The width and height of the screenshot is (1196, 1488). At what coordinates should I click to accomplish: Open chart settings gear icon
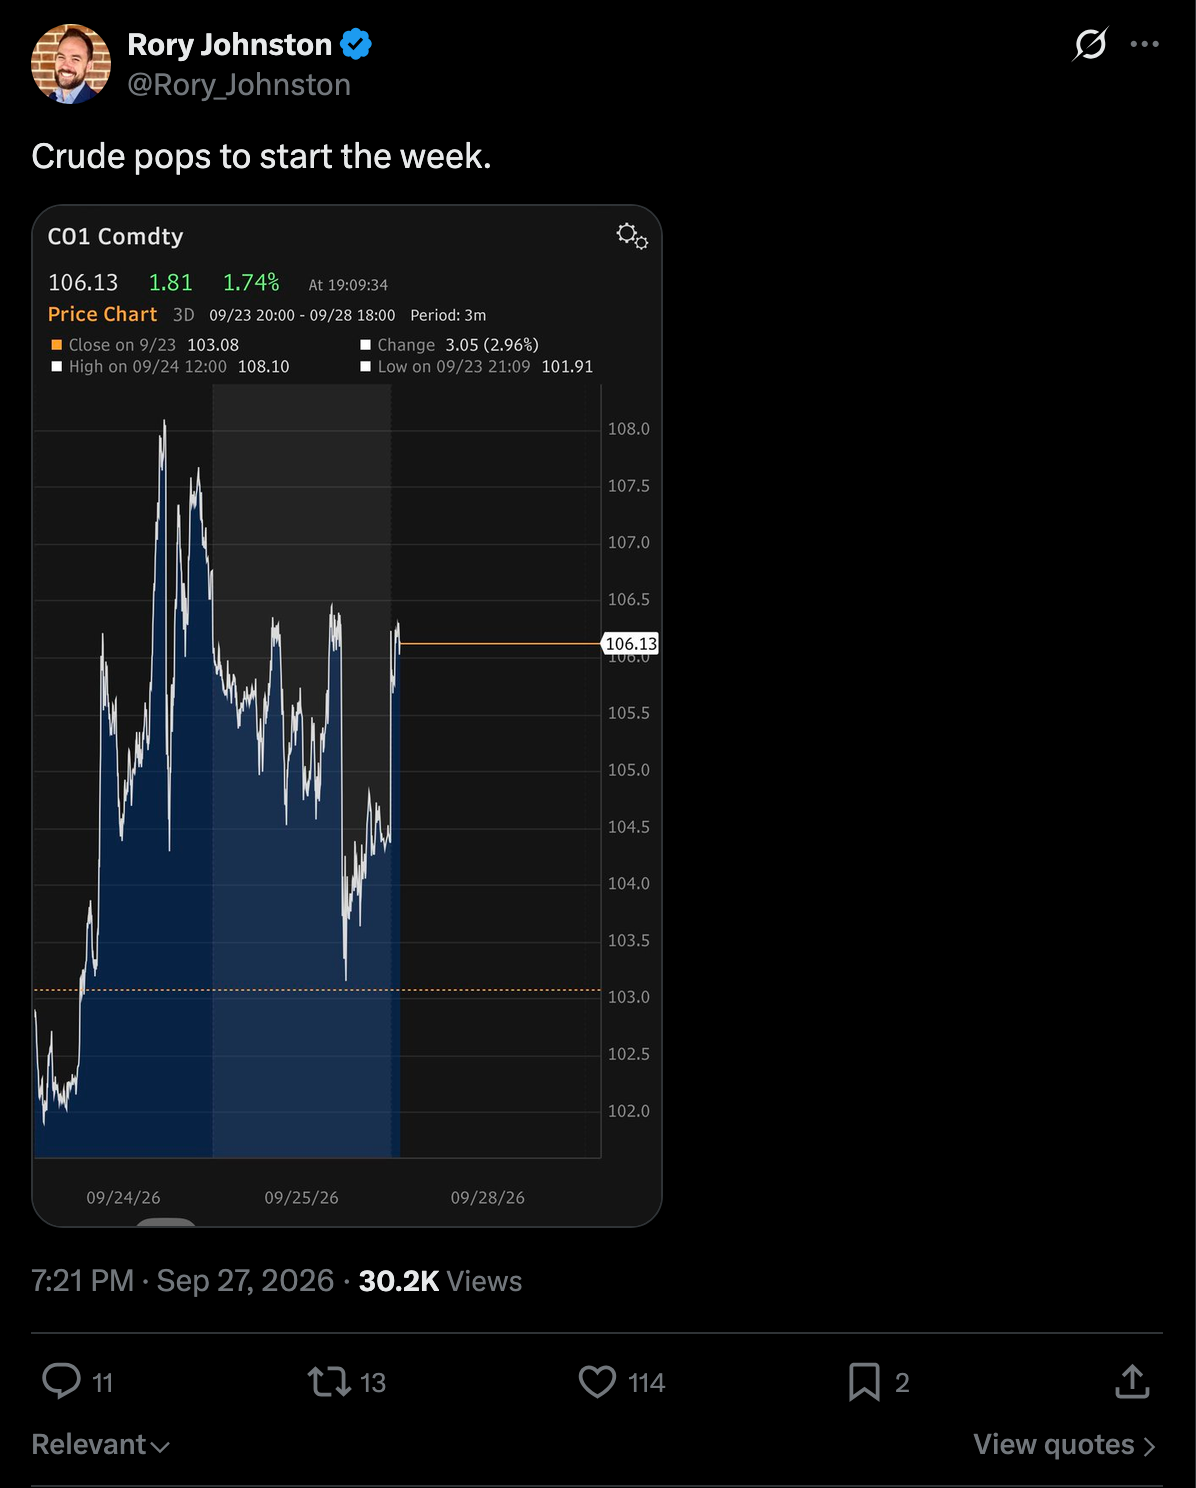click(x=632, y=237)
